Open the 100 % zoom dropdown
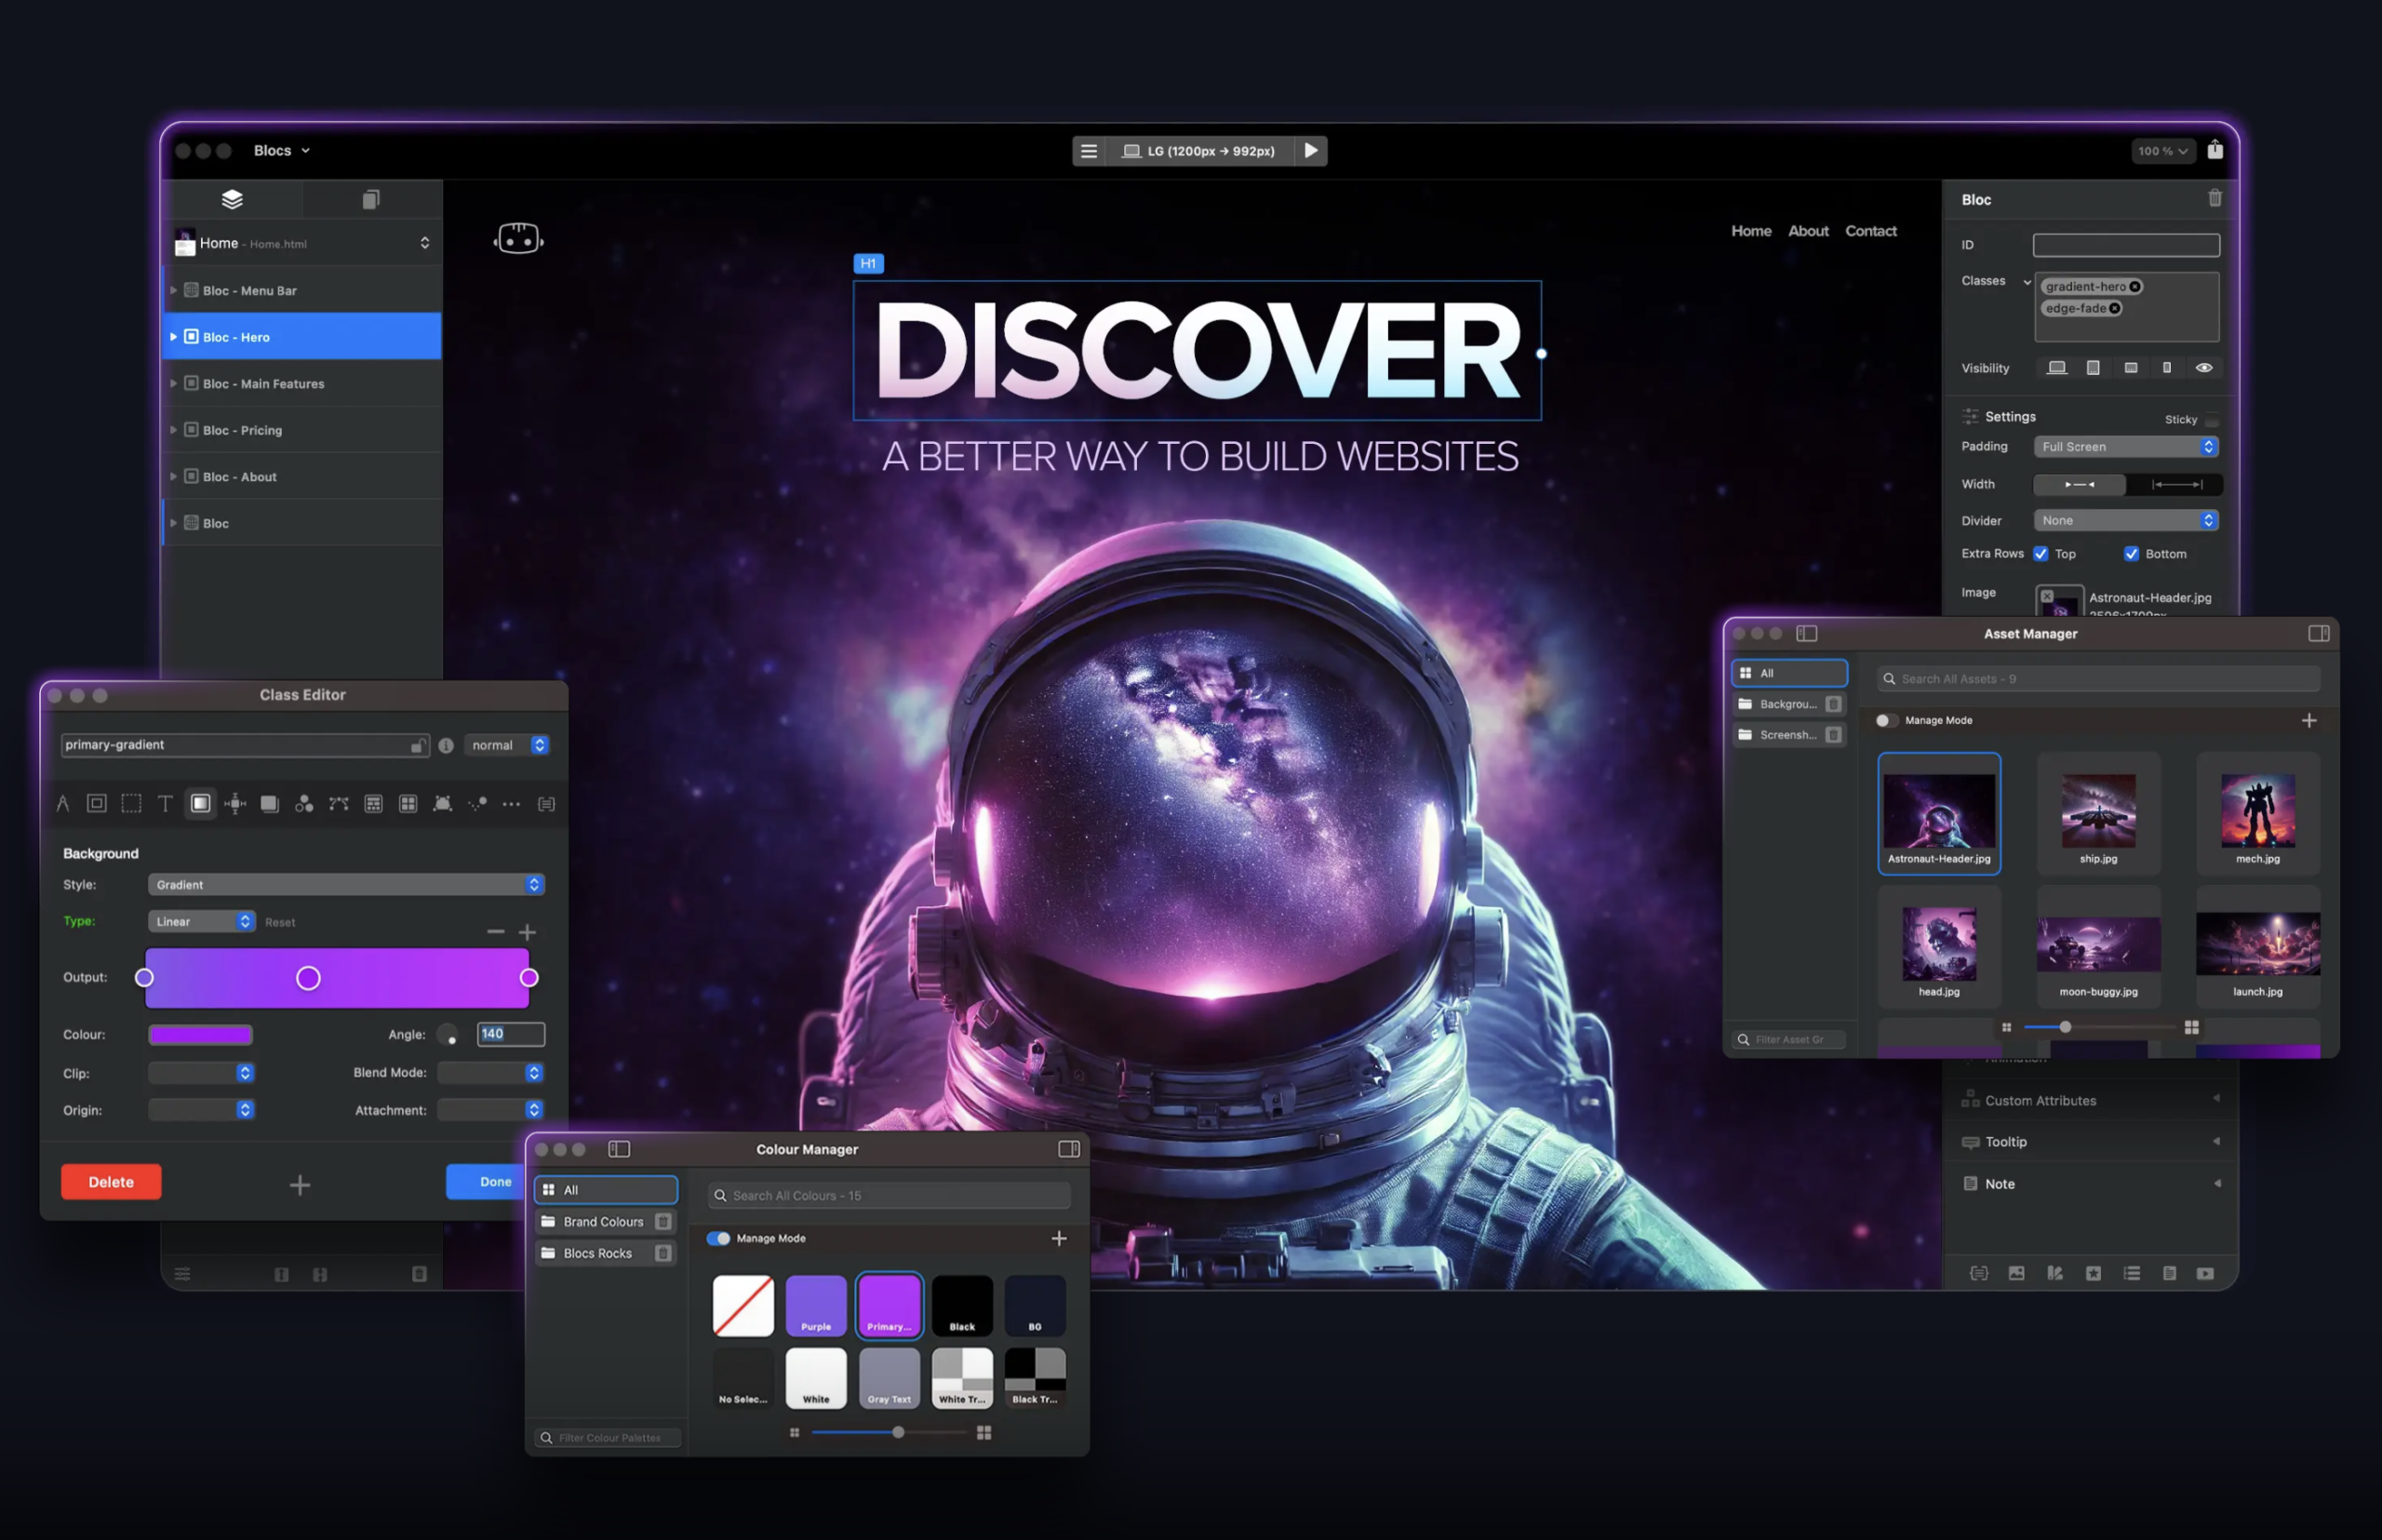 coord(2162,151)
